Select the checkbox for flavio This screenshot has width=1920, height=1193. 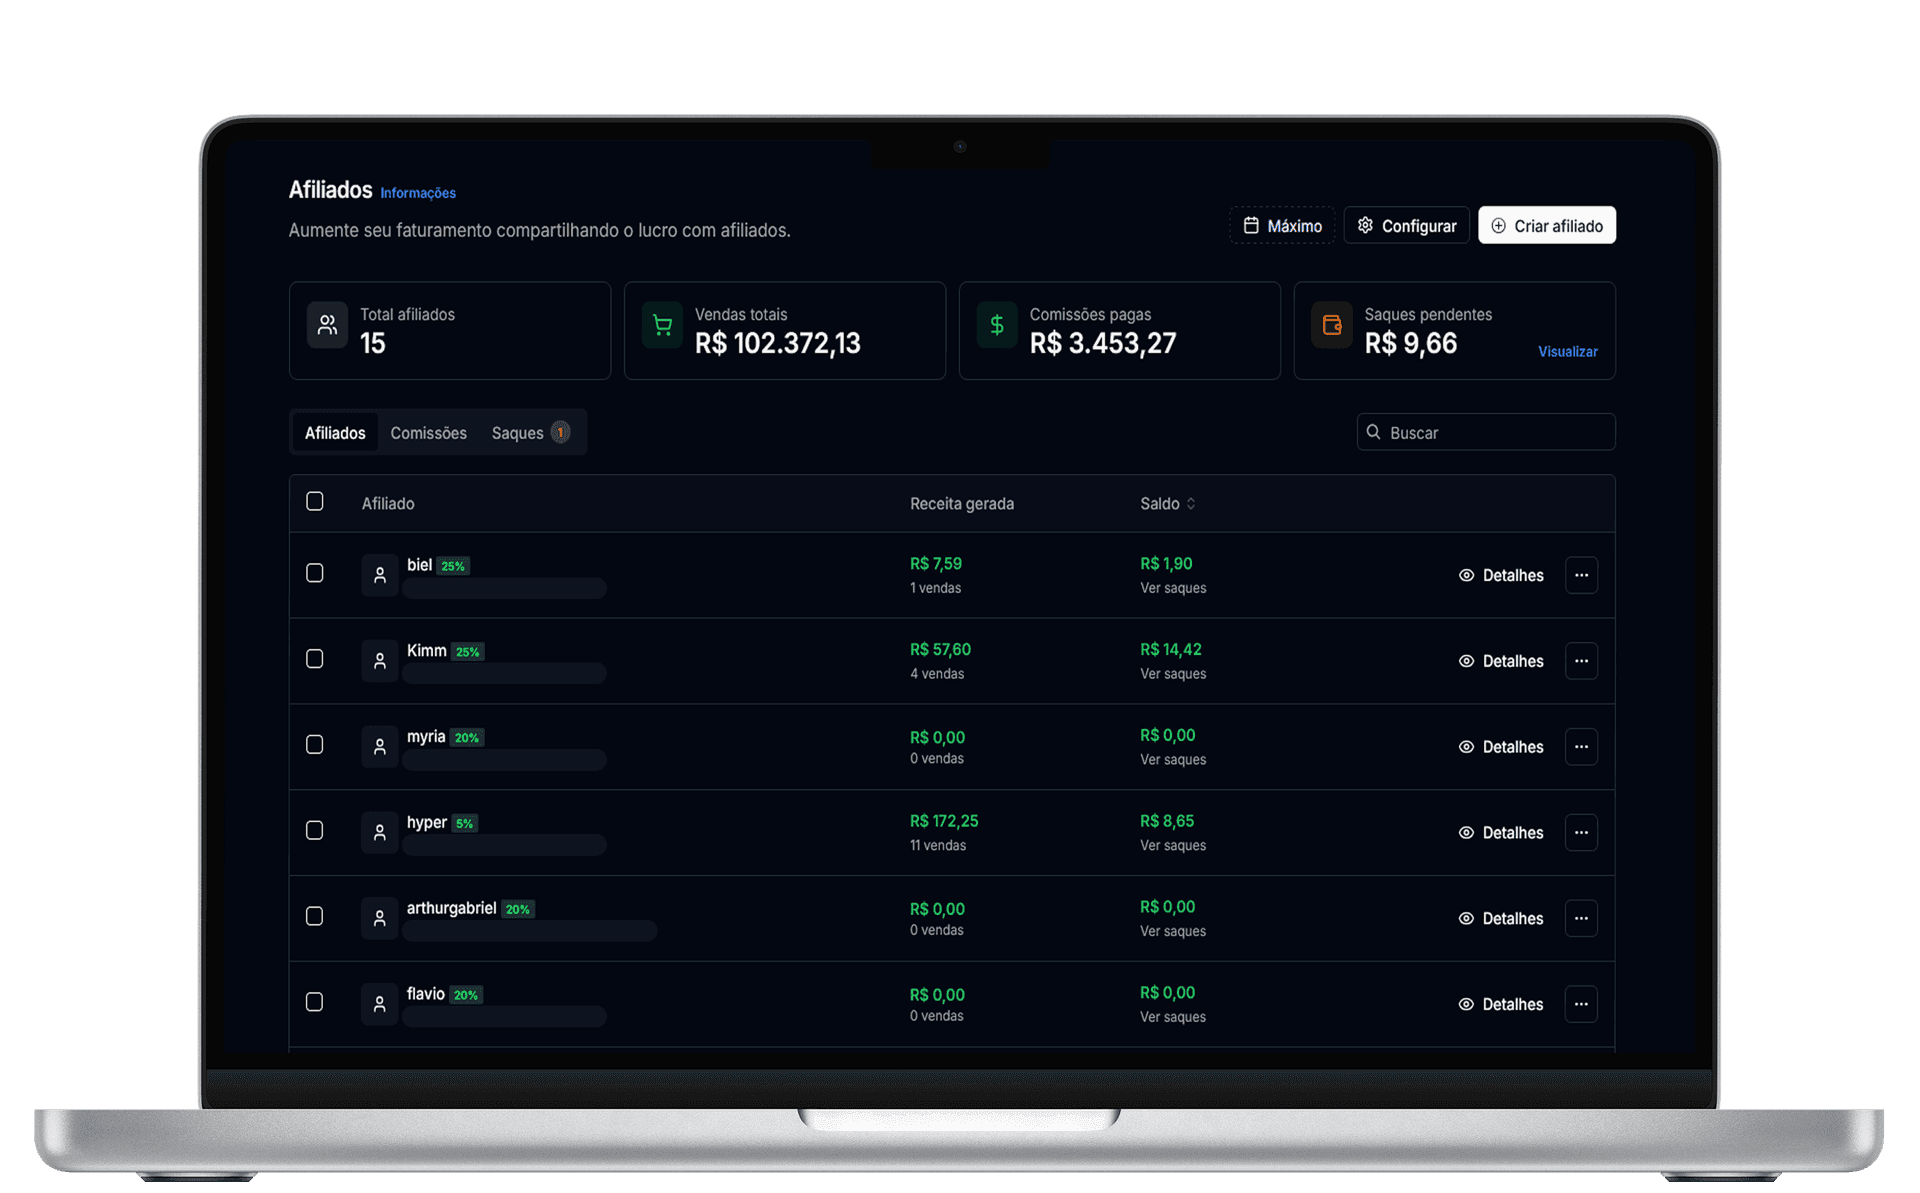[x=315, y=1002]
